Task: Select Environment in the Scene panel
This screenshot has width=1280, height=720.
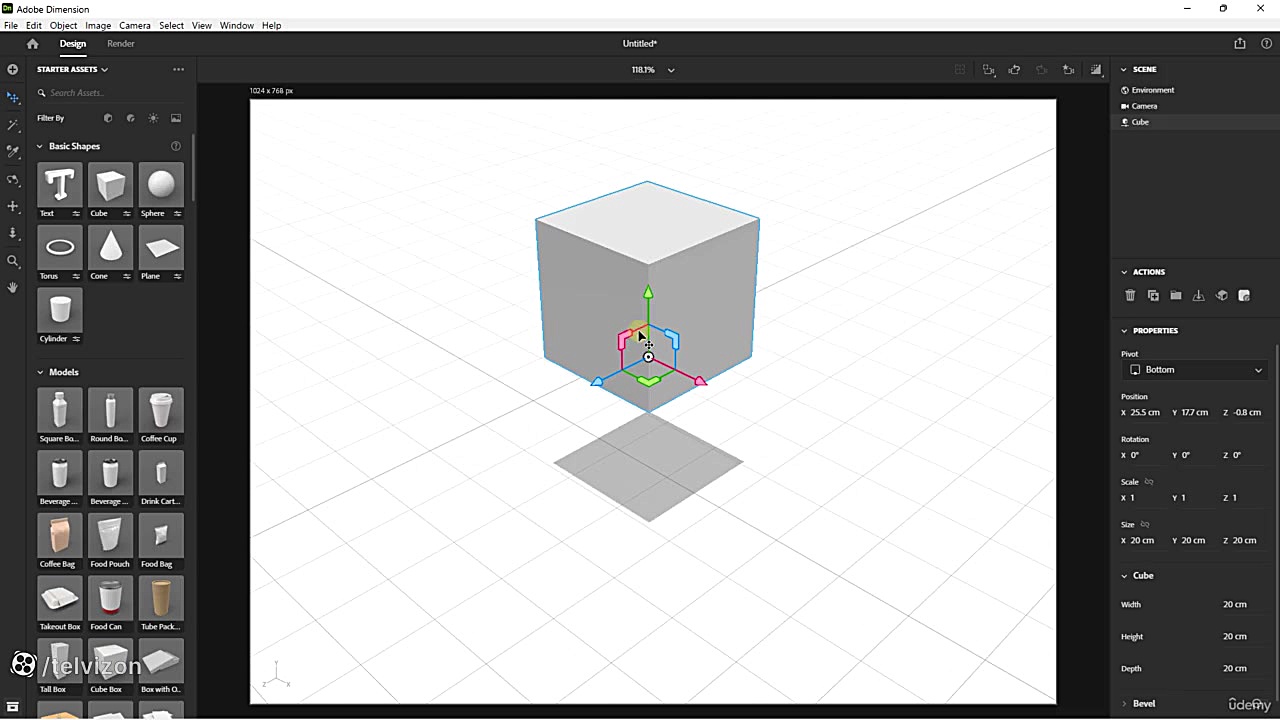Action: point(1152,90)
